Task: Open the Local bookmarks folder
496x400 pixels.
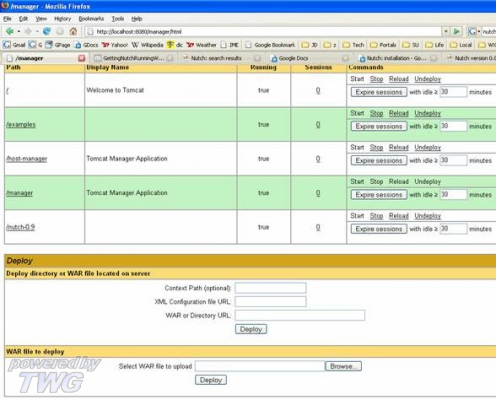Action: coord(461,45)
